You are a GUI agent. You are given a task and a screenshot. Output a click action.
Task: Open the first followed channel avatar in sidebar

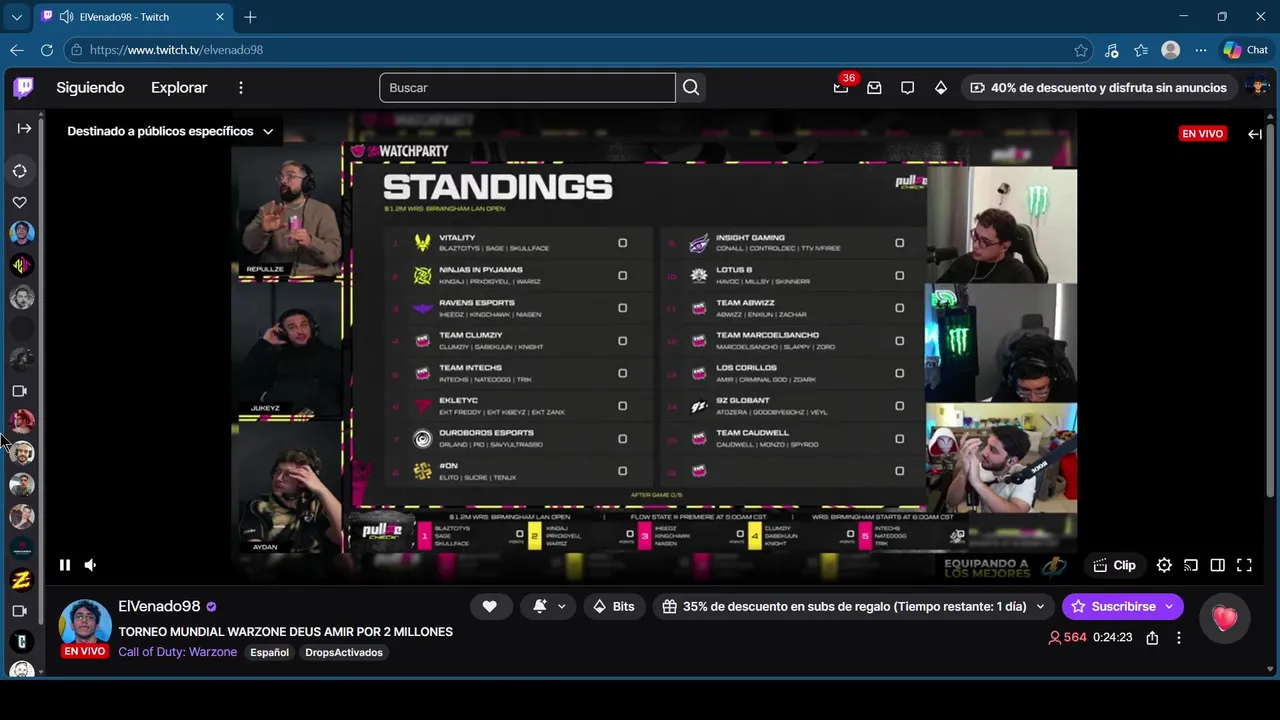click(22, 233)
